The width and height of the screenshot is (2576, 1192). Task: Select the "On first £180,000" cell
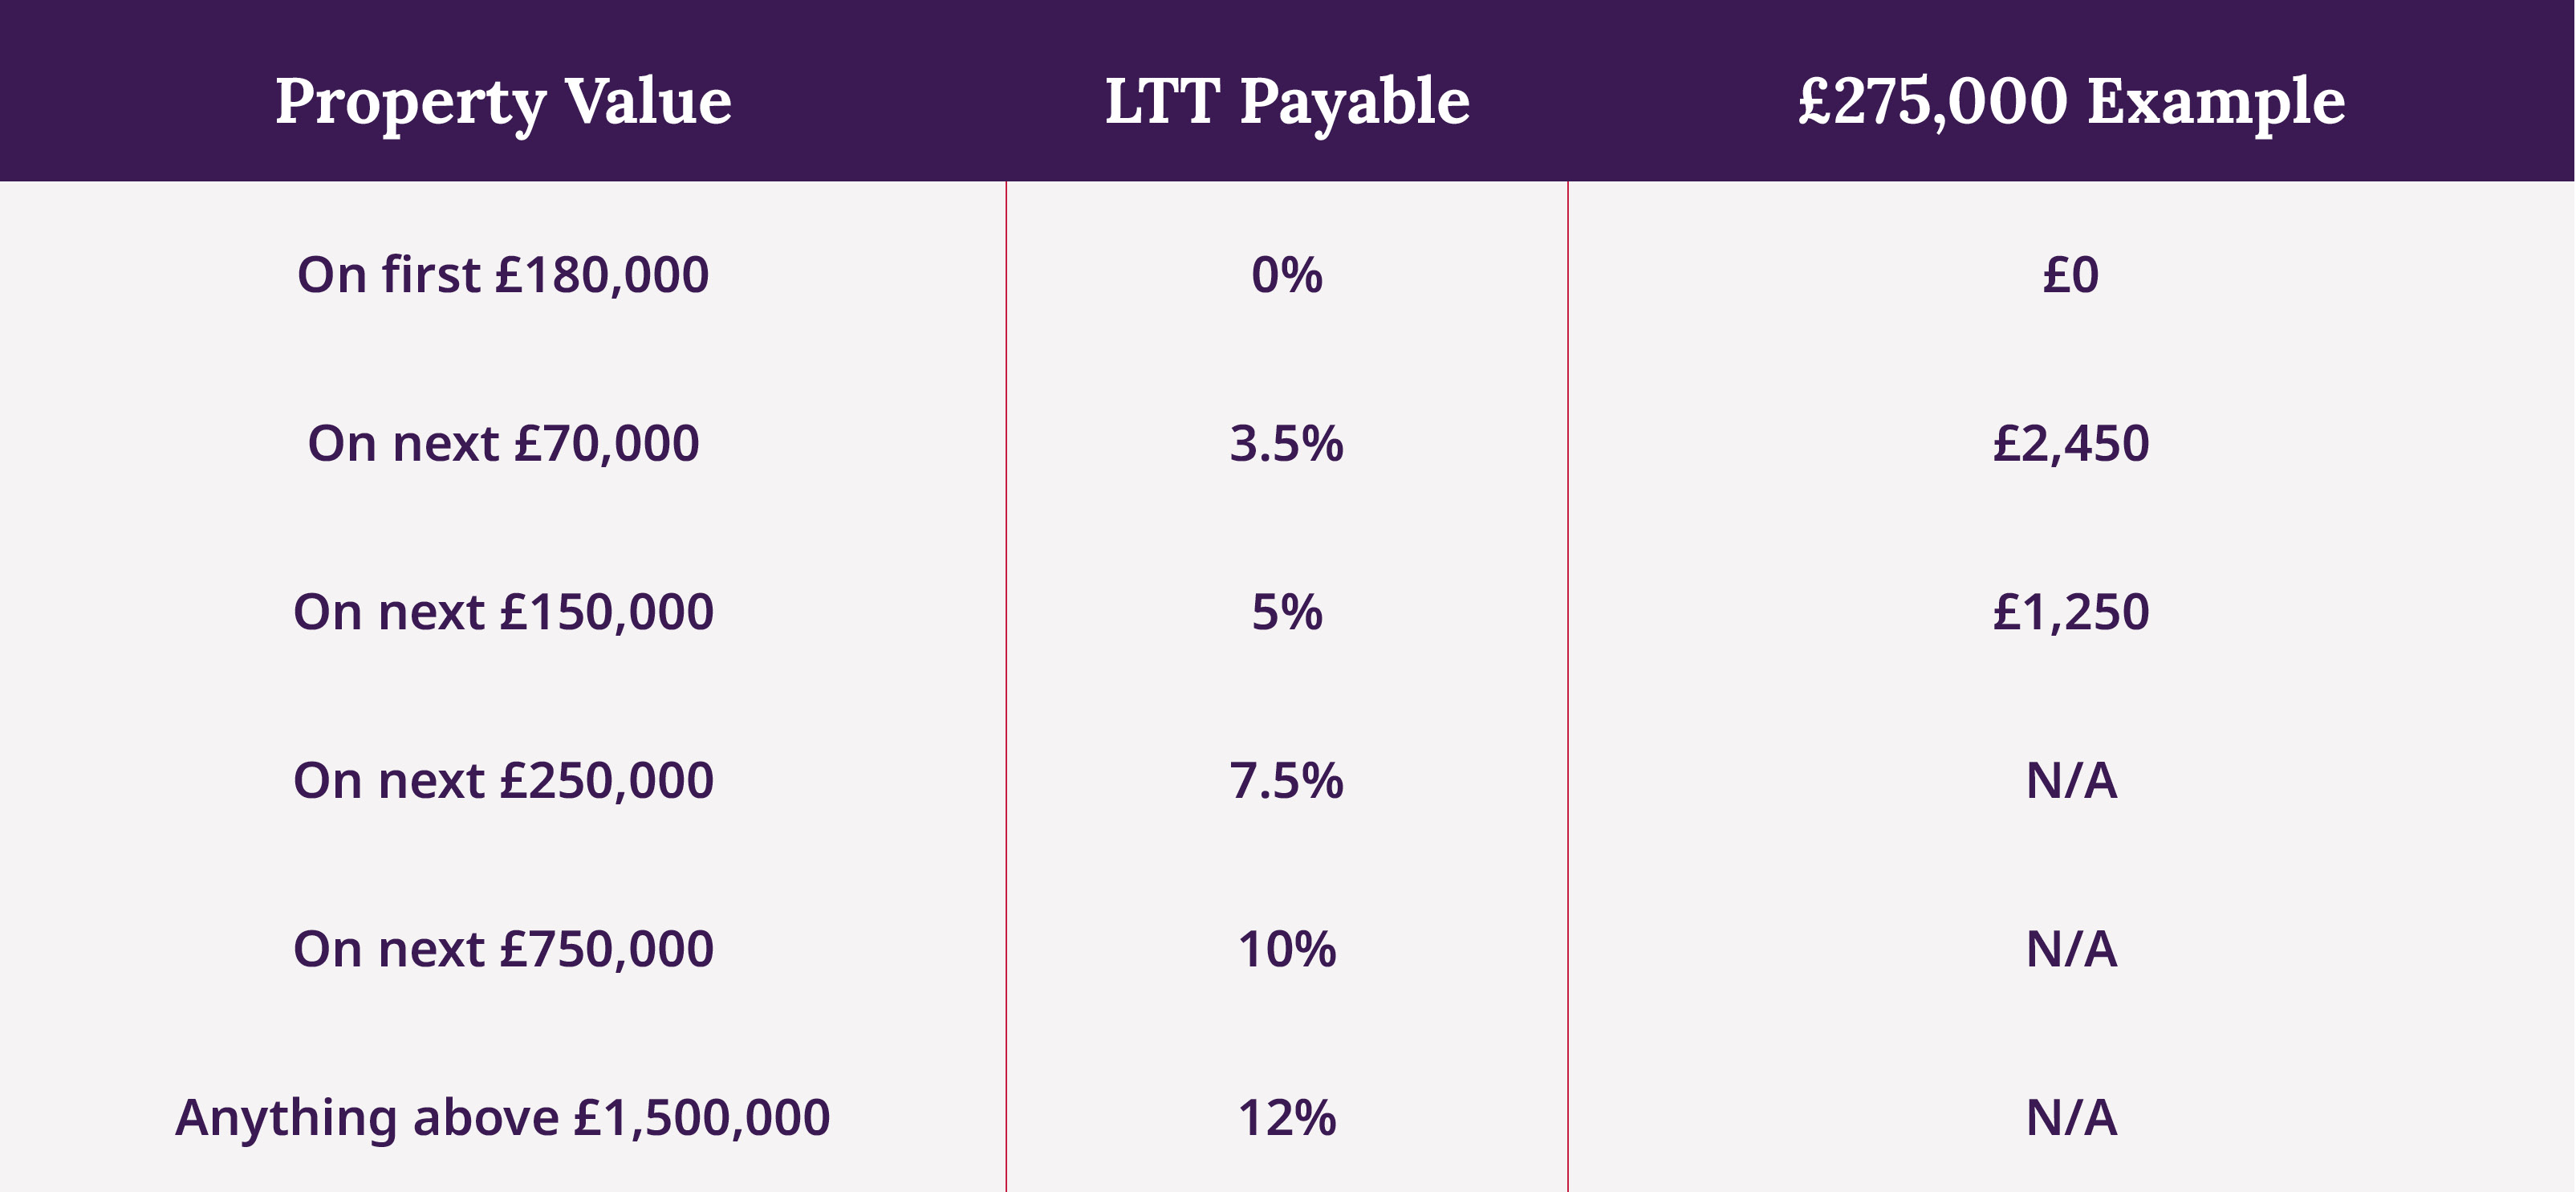tap(503, 274)
